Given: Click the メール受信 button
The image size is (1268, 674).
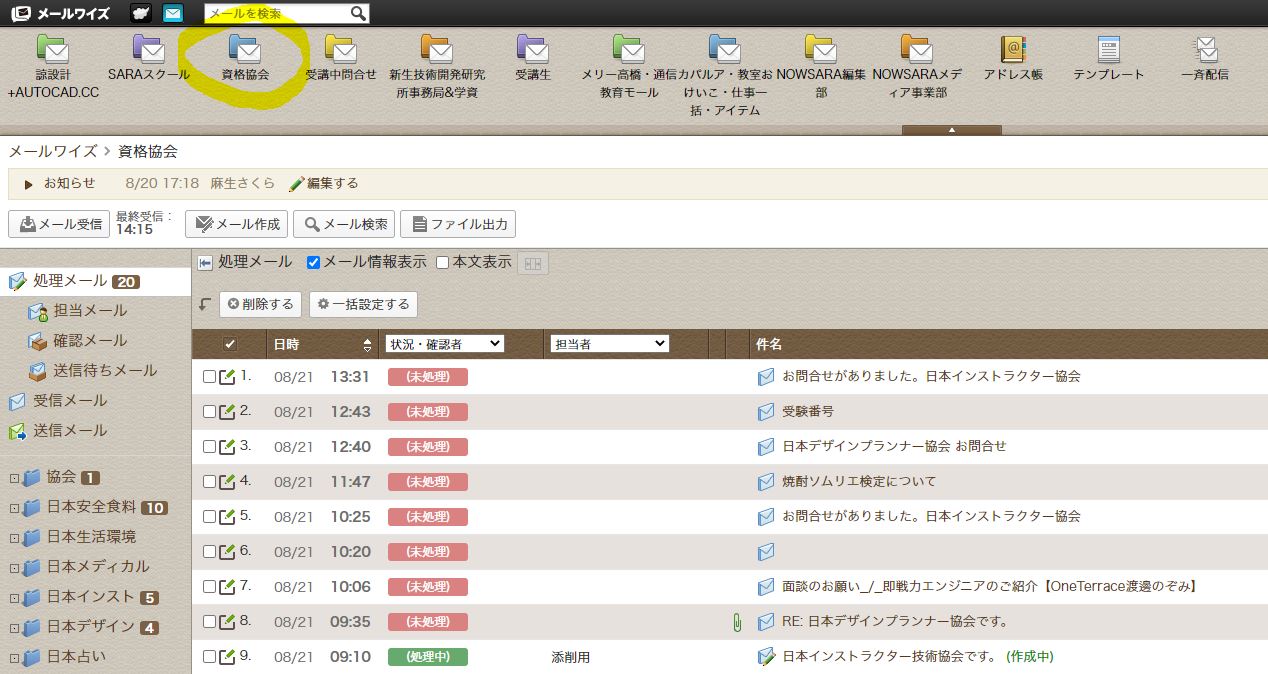Looking at the screenshot, I should tap(60, 224).
